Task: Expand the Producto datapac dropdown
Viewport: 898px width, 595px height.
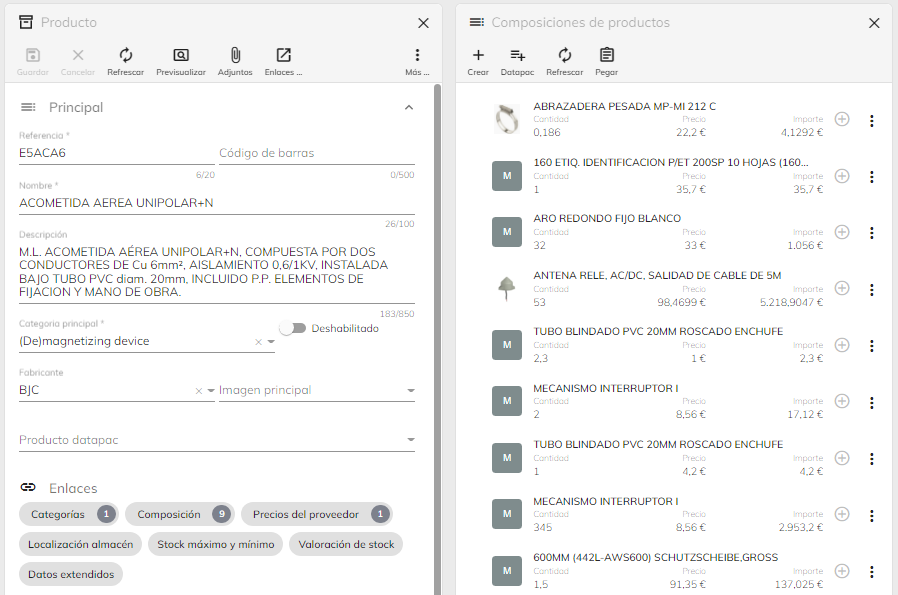Action: (x=410, y=440)
